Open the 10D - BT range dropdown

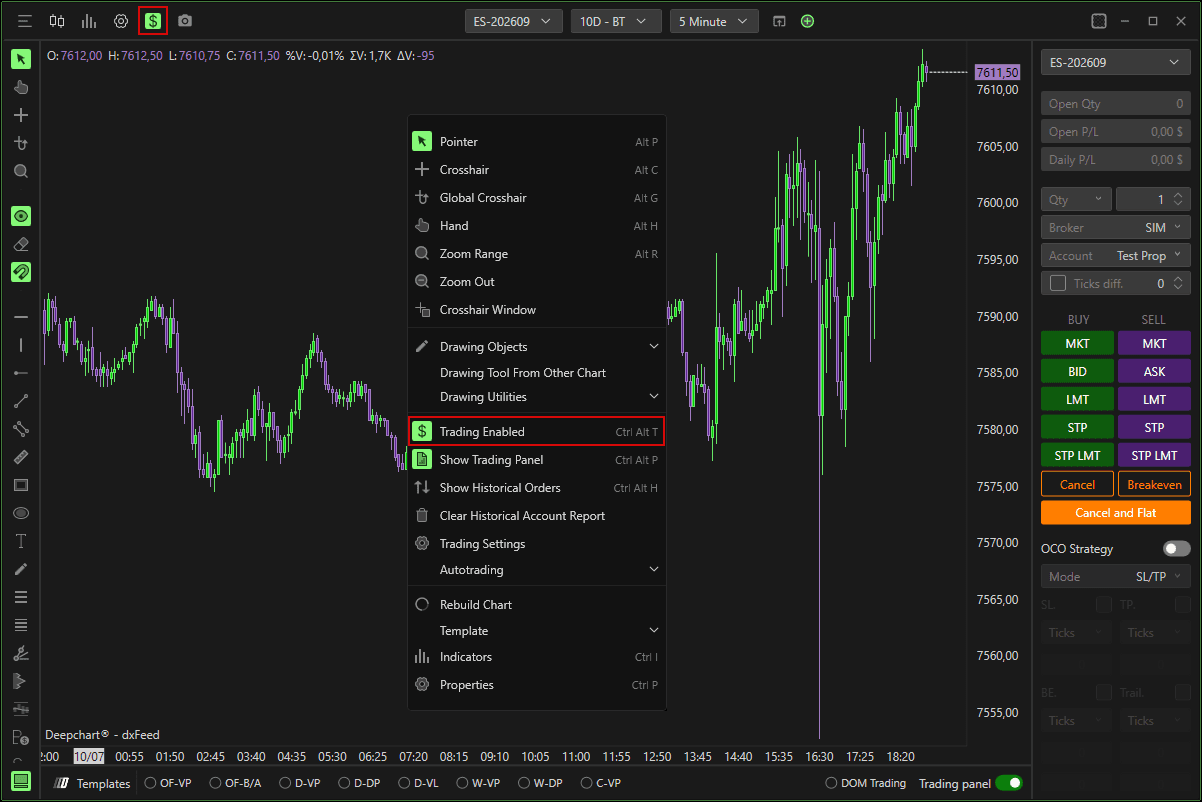coord(616,21)
